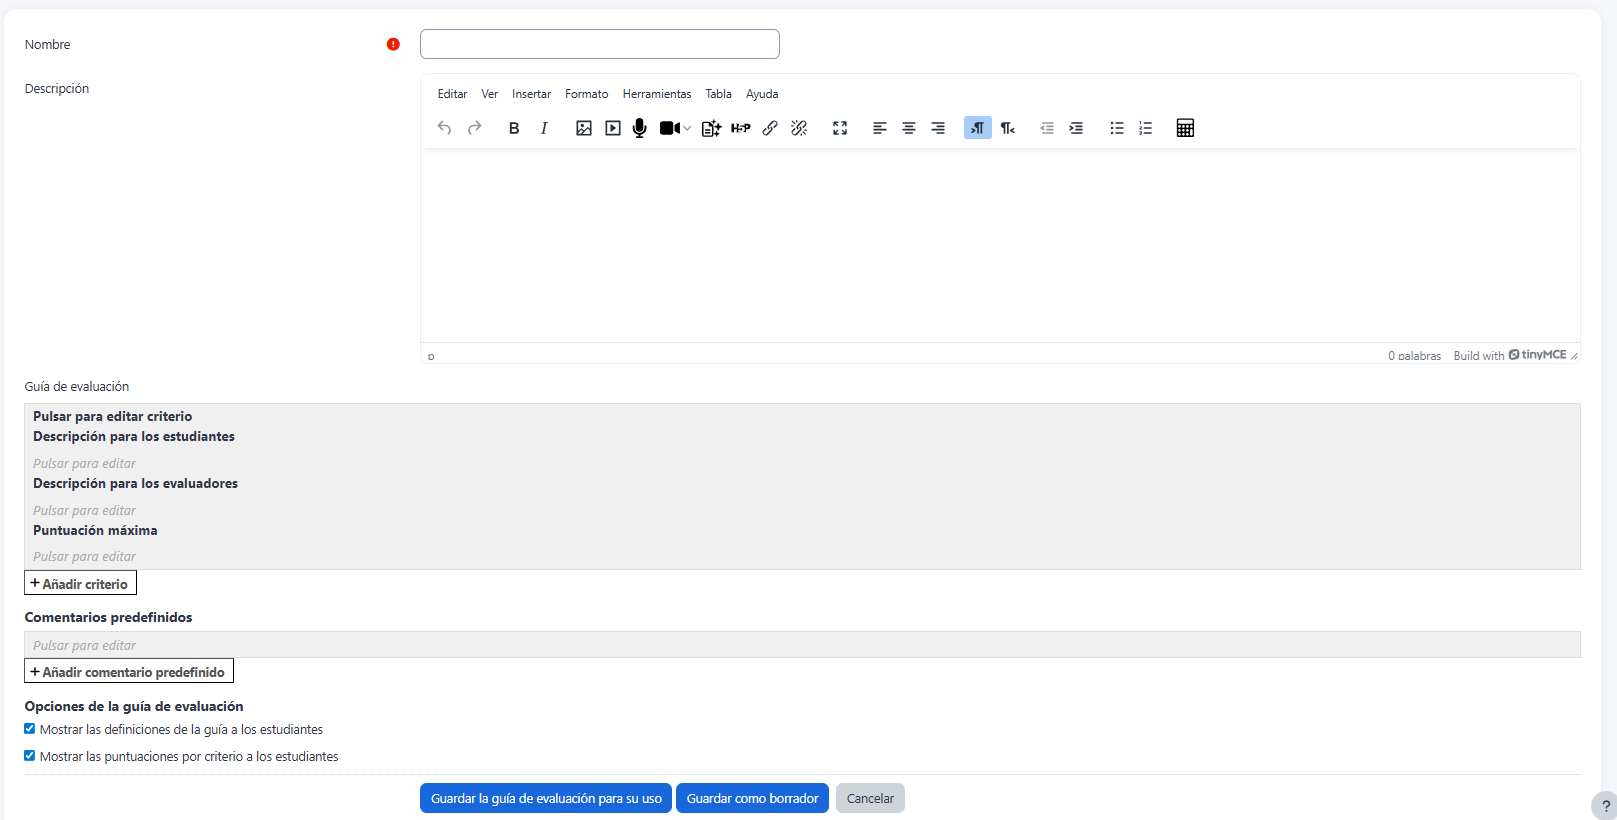Click the Nombre text field
The image size is (1617, 820).
coord(599,44)
